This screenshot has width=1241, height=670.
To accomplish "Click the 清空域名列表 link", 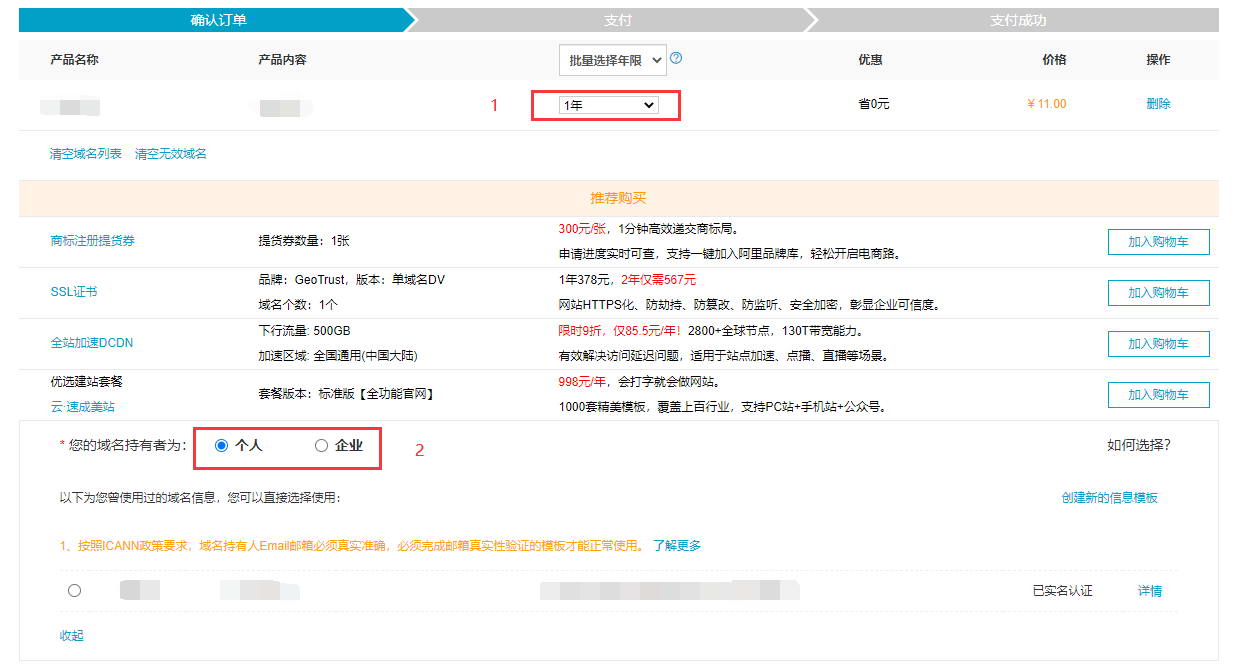I will [x=86, y=154].
